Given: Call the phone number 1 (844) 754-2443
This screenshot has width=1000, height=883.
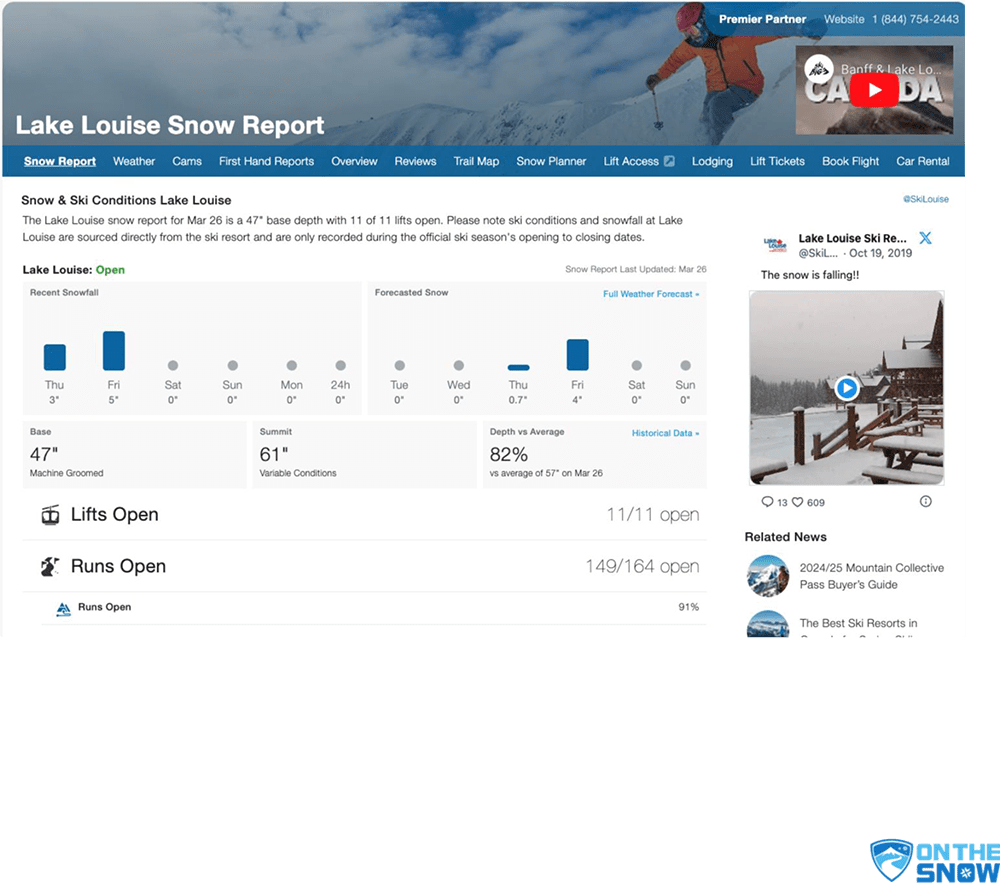Looking at the screenshot, I should [915, 19].
